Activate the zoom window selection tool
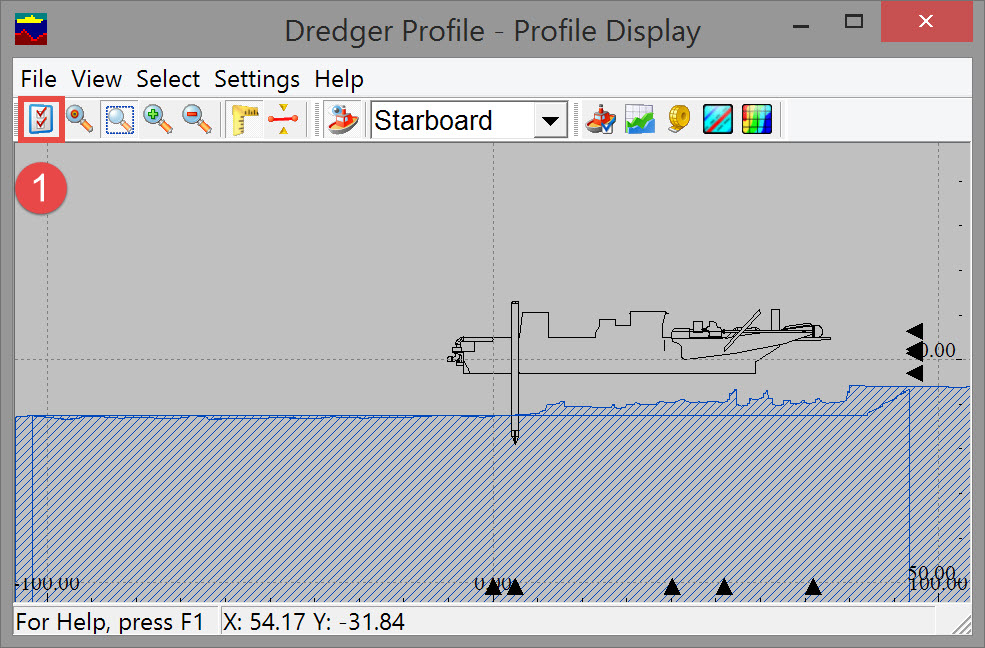The height and width of the screenshot is (648, 985). pos(119,119)
